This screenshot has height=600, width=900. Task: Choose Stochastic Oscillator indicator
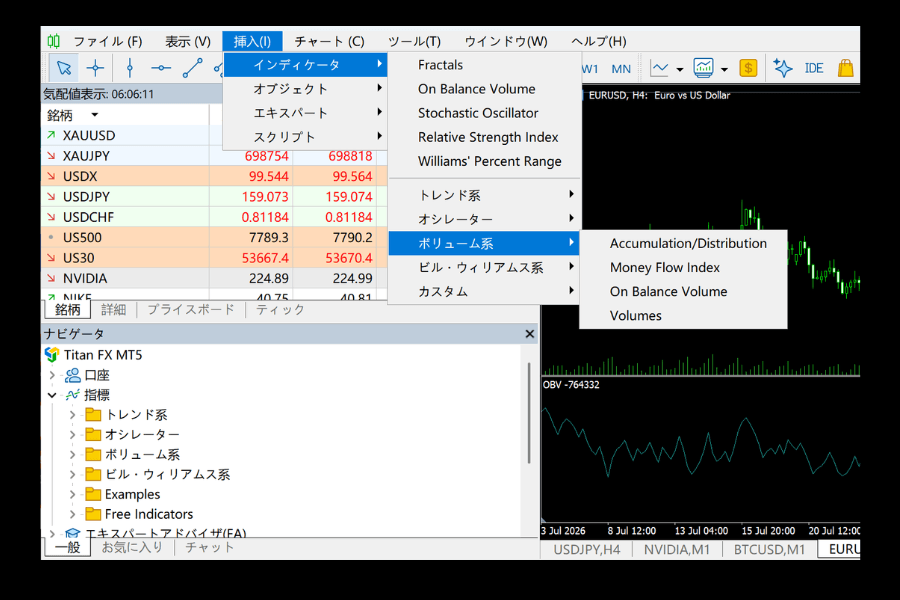[485, 113]
